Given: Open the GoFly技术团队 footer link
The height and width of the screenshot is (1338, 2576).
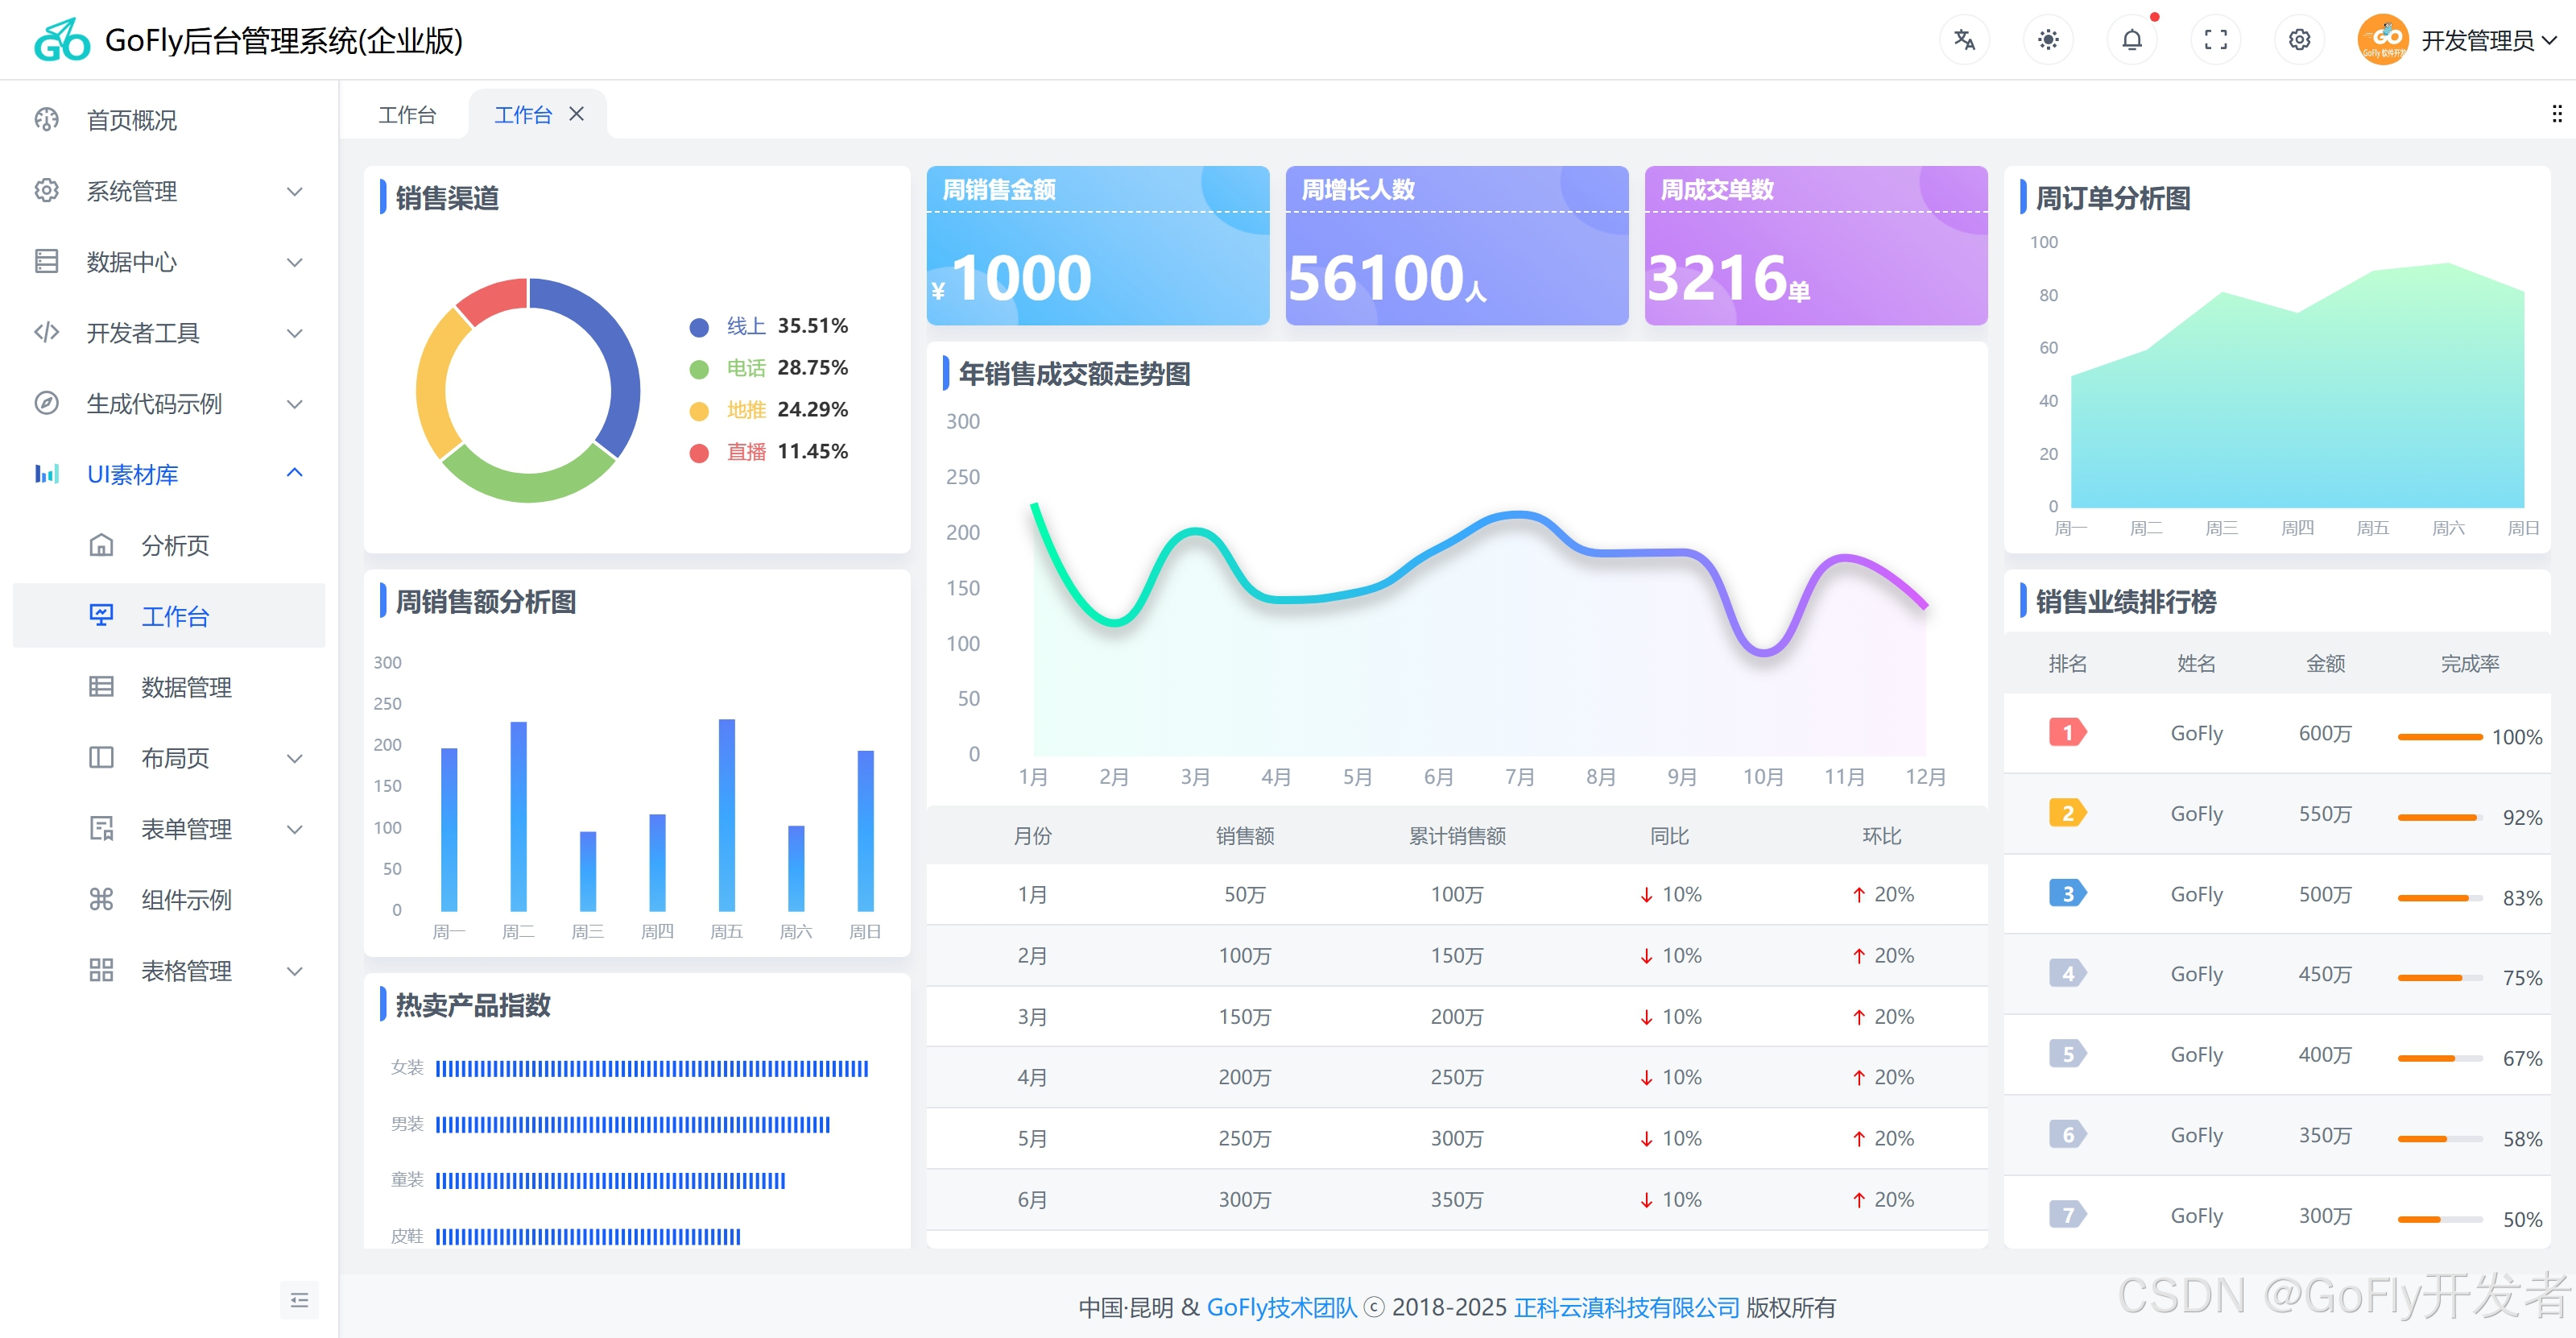Looking at the screenshot, I should point(1281,1307).
